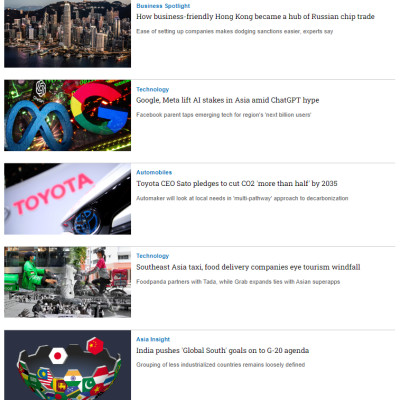Open Google, Meta lift AI stakes headline
The width and height of the screenshot is (400, 400).
[x=228, y=100]
